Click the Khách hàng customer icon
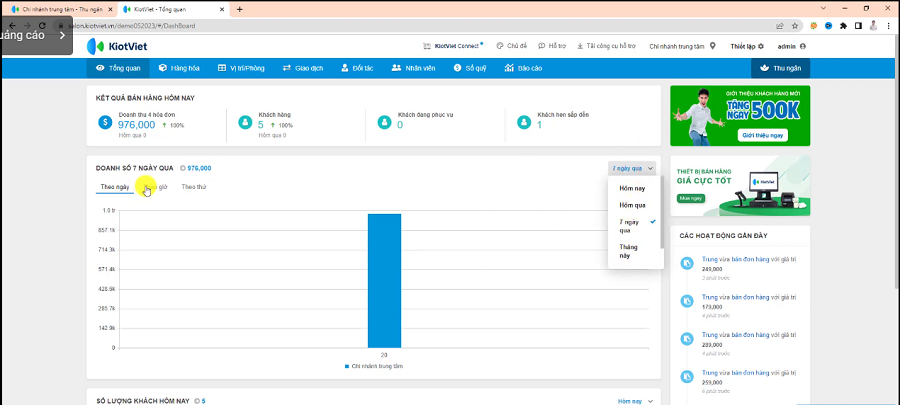 pos(245,122)
